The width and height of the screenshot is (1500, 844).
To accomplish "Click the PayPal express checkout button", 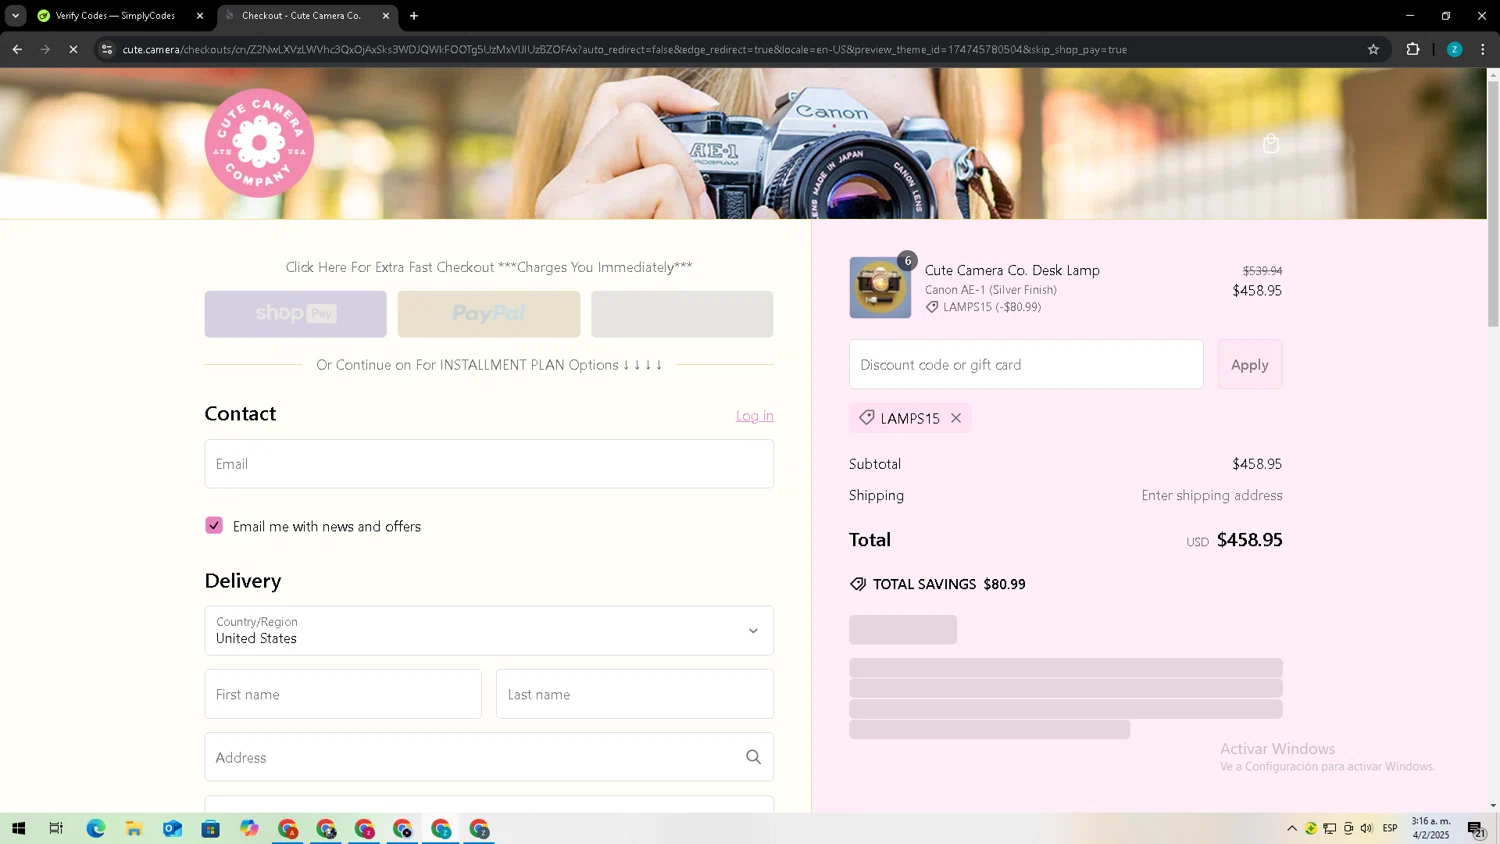I will click(489, 314).
